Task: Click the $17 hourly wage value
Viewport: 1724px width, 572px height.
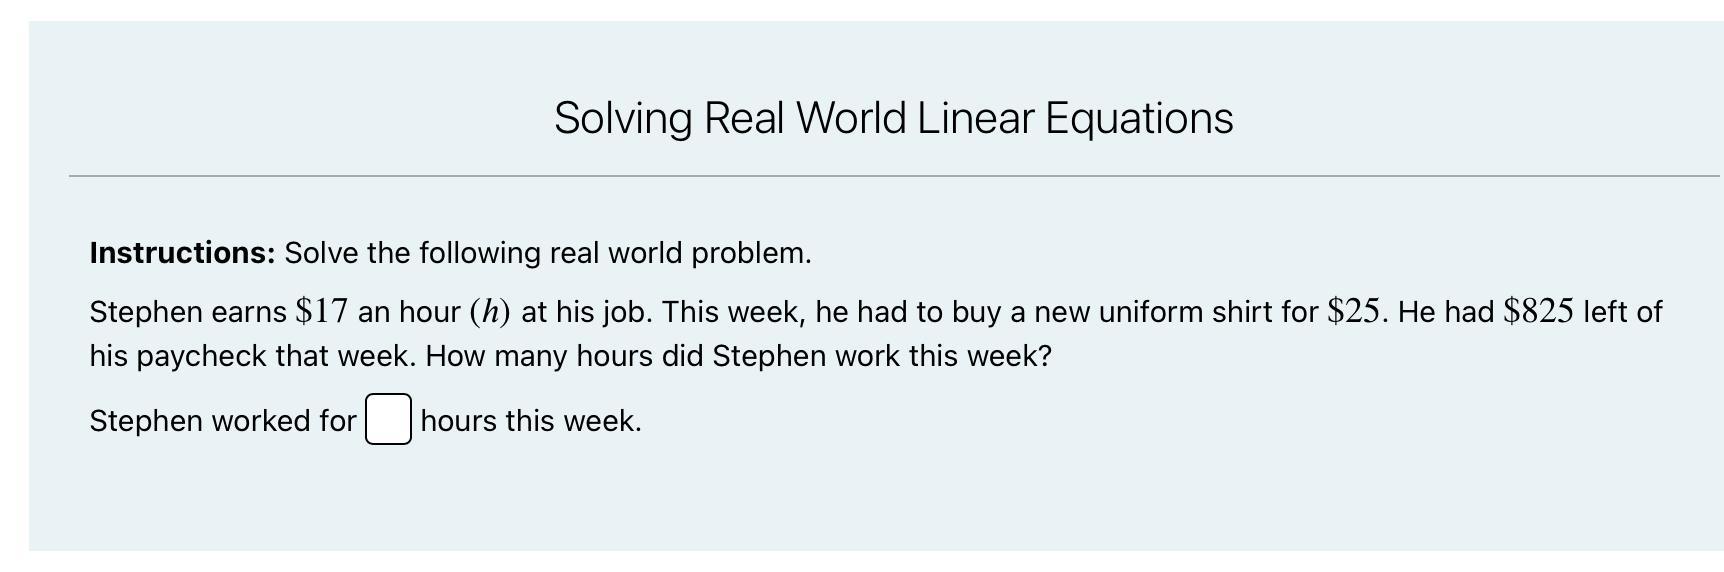Action: click(x=322, y=311)
